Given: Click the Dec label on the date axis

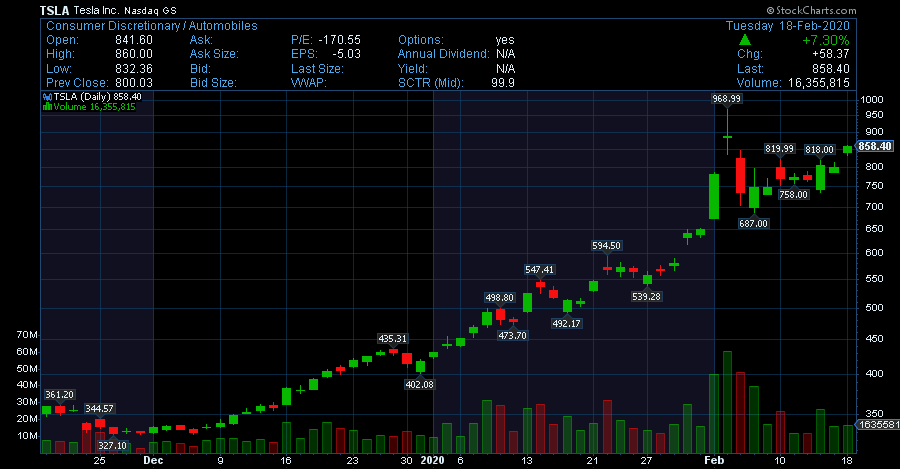Looking at the screenshot, I should pyautogui.click(x=153, y=460).
